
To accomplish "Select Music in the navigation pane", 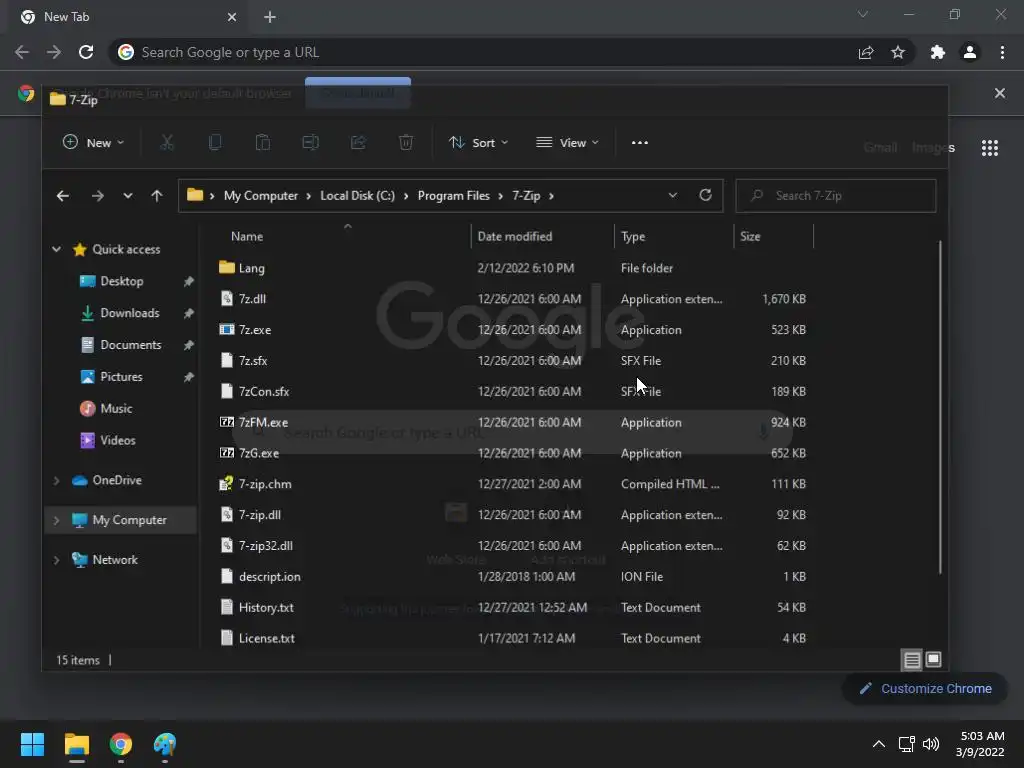I will (x=116, y=409).
